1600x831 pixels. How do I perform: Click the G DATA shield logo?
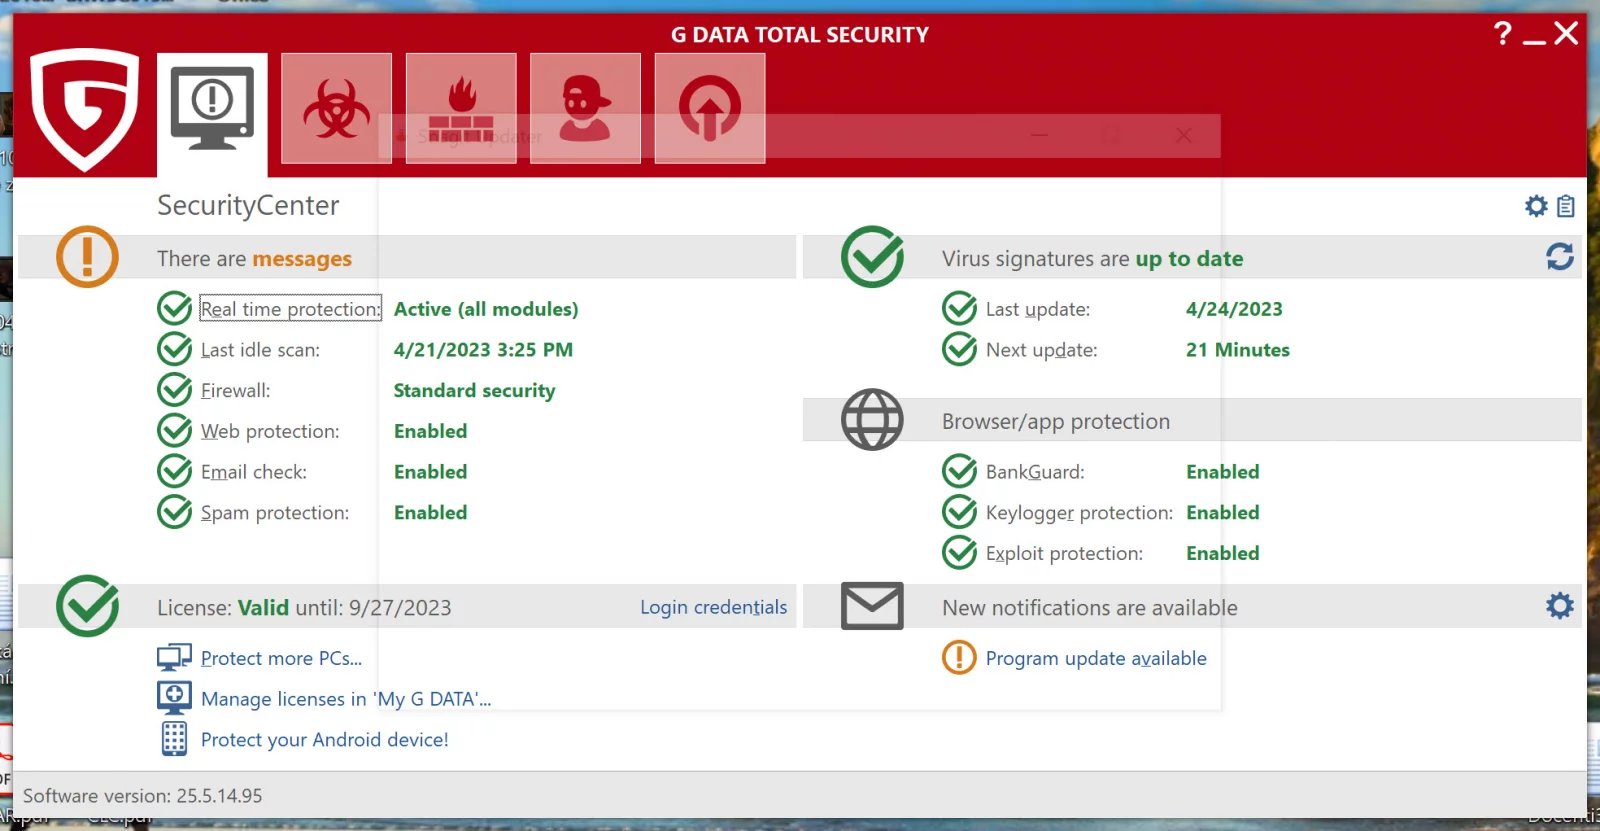click(84, 109)
